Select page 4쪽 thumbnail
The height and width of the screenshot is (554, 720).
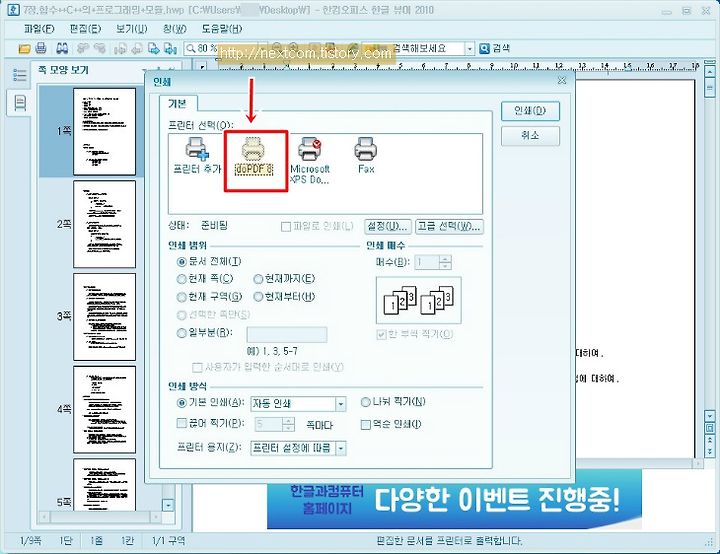point(105,410)
